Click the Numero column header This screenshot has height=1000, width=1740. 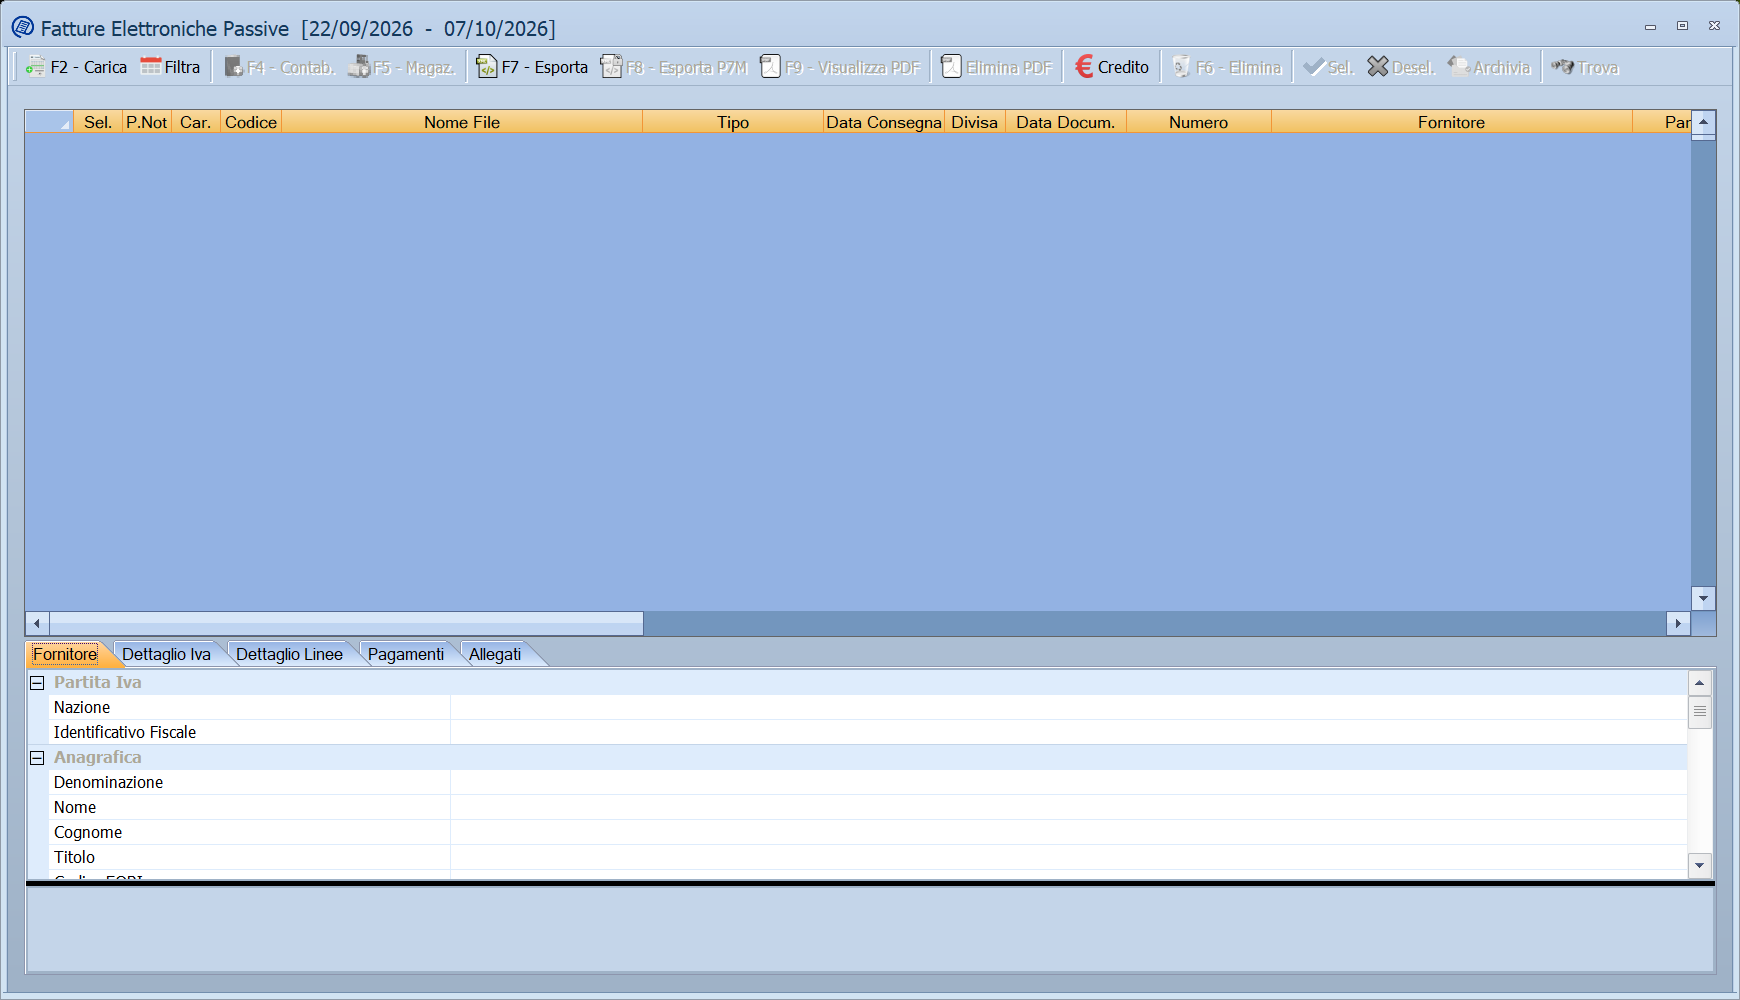(1198, 122)
